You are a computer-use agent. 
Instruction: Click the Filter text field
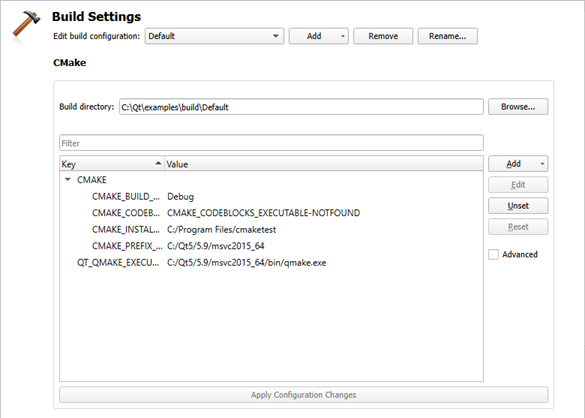pyautogui.click(x=271, y=143)
